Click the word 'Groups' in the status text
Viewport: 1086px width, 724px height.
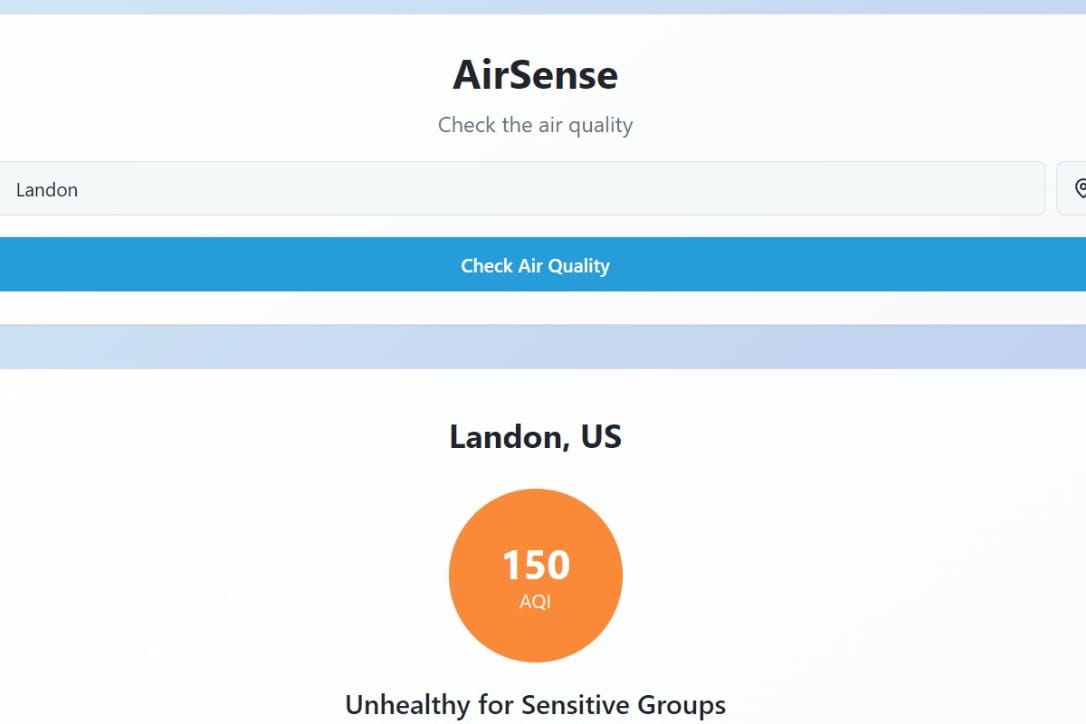(x=682, y=705)
